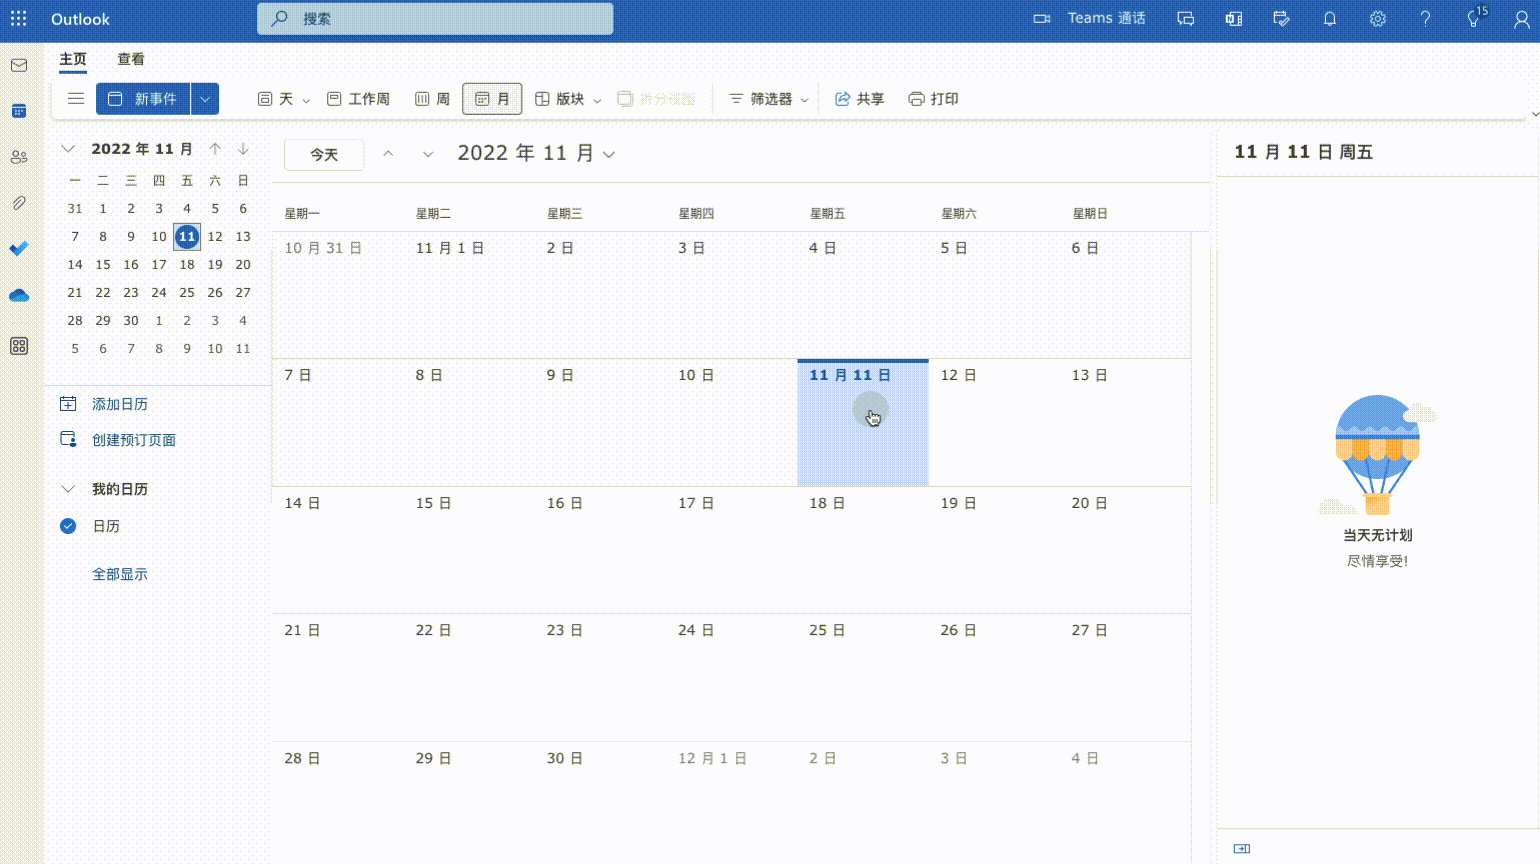Click the 今天 button
This screenshot has width=1540, height=864.
(x=324, y=154)
